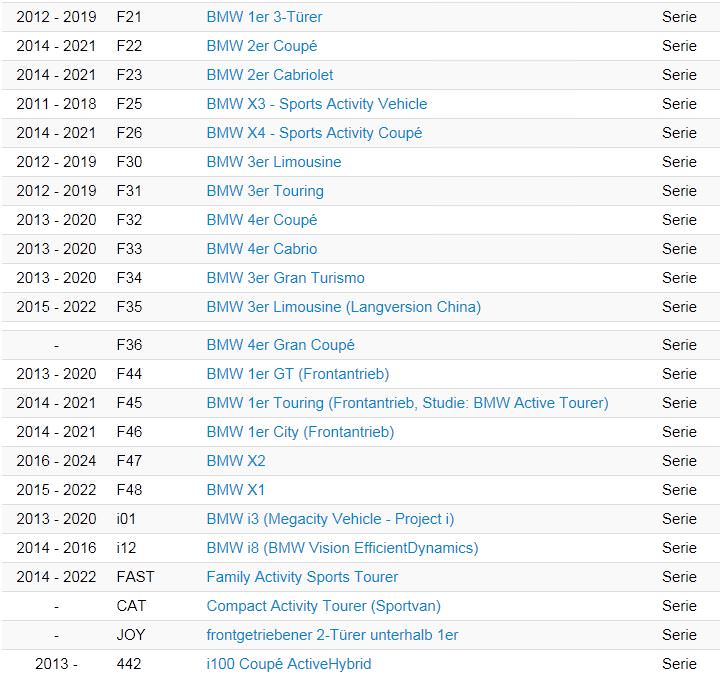Click BMW 2er Cabriolet entry
Viewport: 720px width, 675px height.
(x=270, y=75)
